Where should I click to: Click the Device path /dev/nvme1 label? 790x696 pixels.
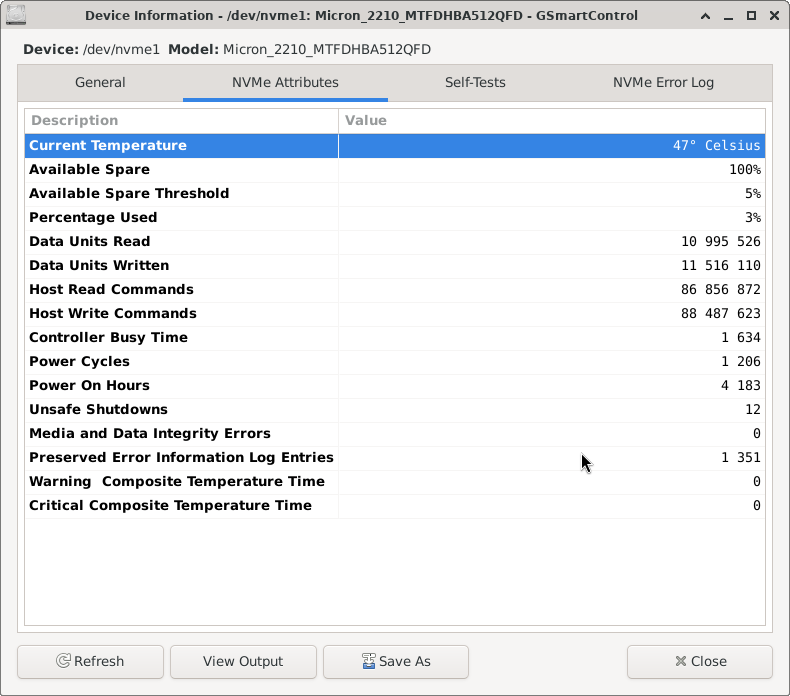121,50
